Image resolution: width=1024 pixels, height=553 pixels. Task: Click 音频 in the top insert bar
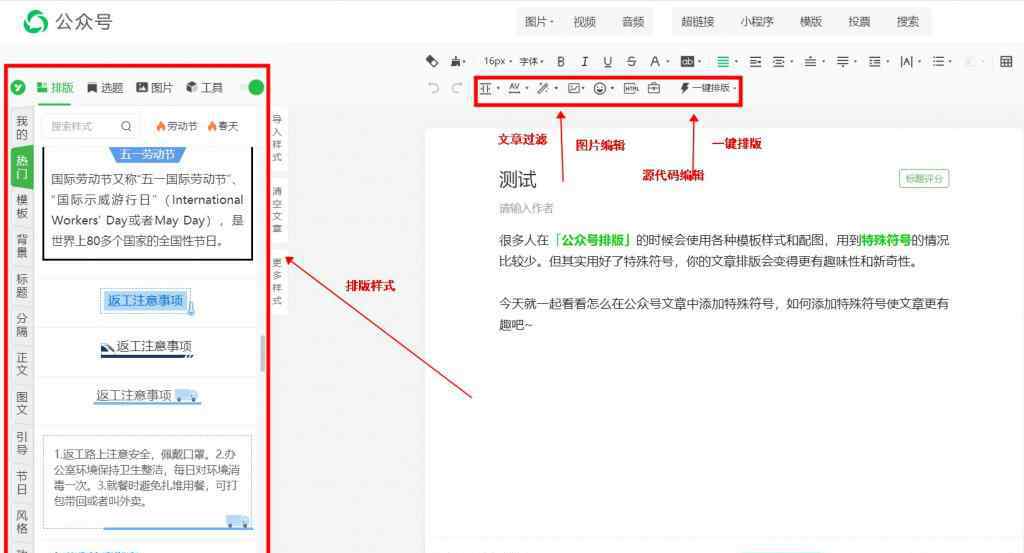[633, 22]
